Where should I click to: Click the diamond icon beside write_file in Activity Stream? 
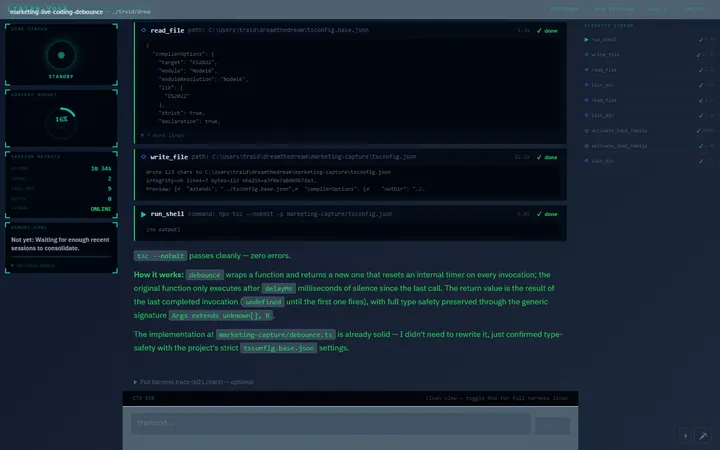[x=586, y=55]
